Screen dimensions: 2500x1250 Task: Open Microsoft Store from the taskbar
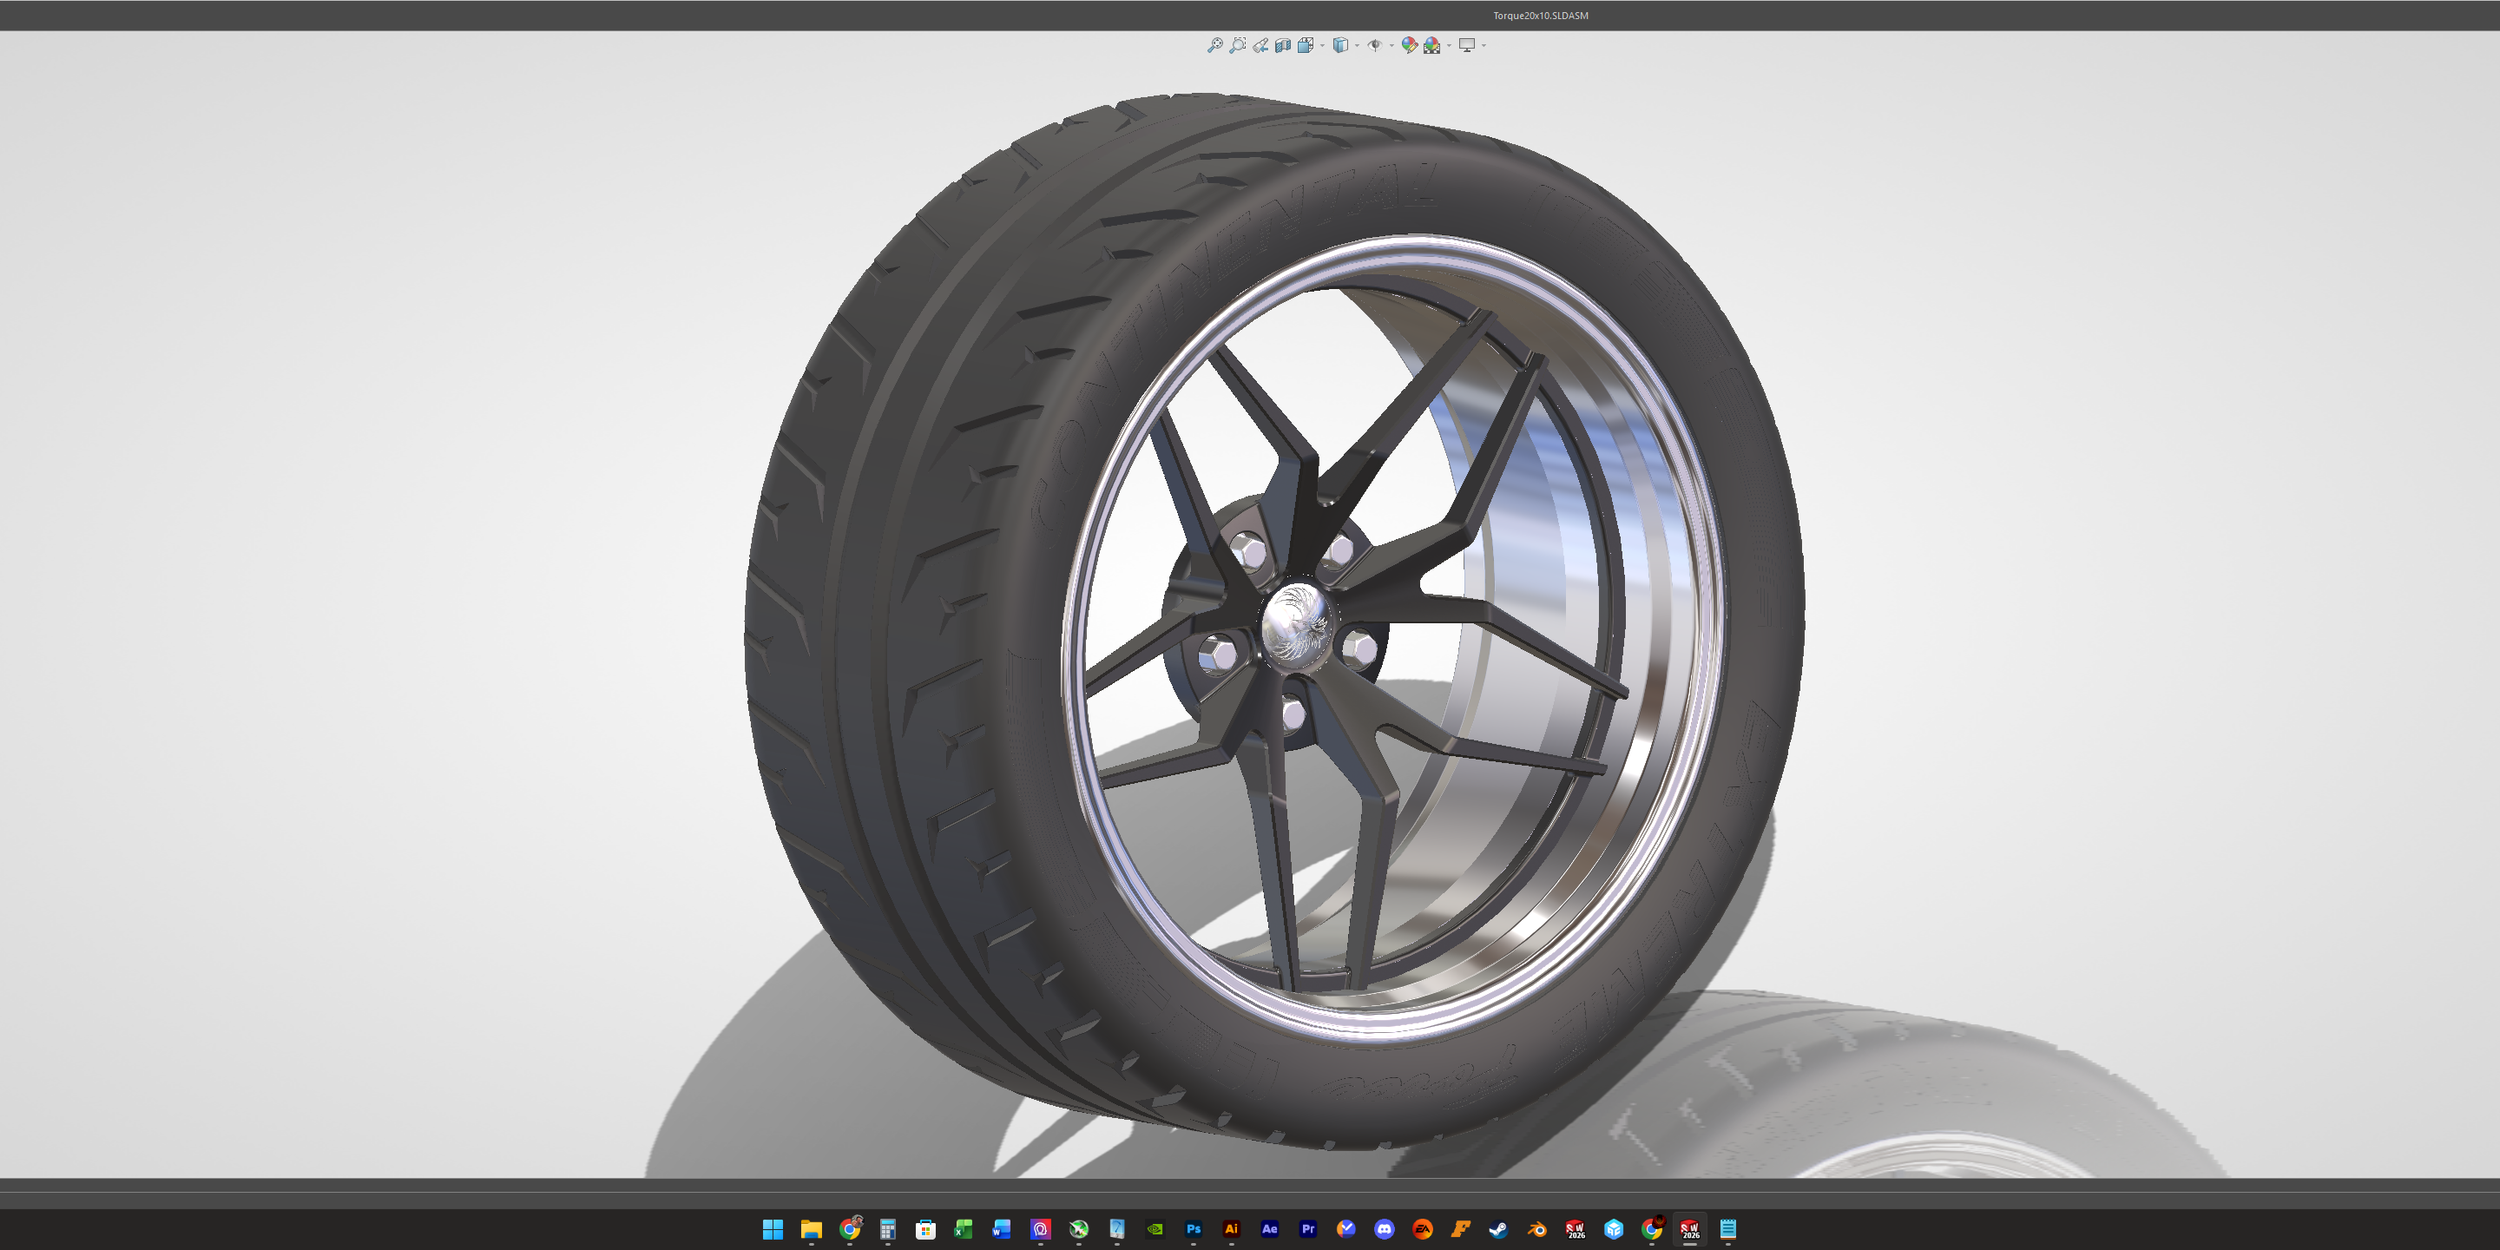click(x=925, y=1229)
